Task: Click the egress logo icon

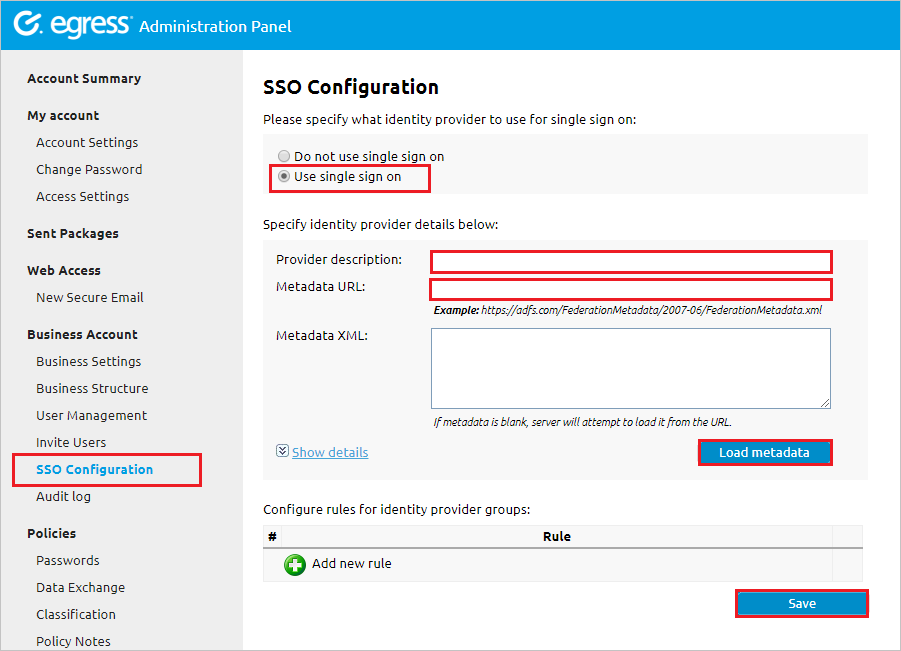Action: [28, 24]
